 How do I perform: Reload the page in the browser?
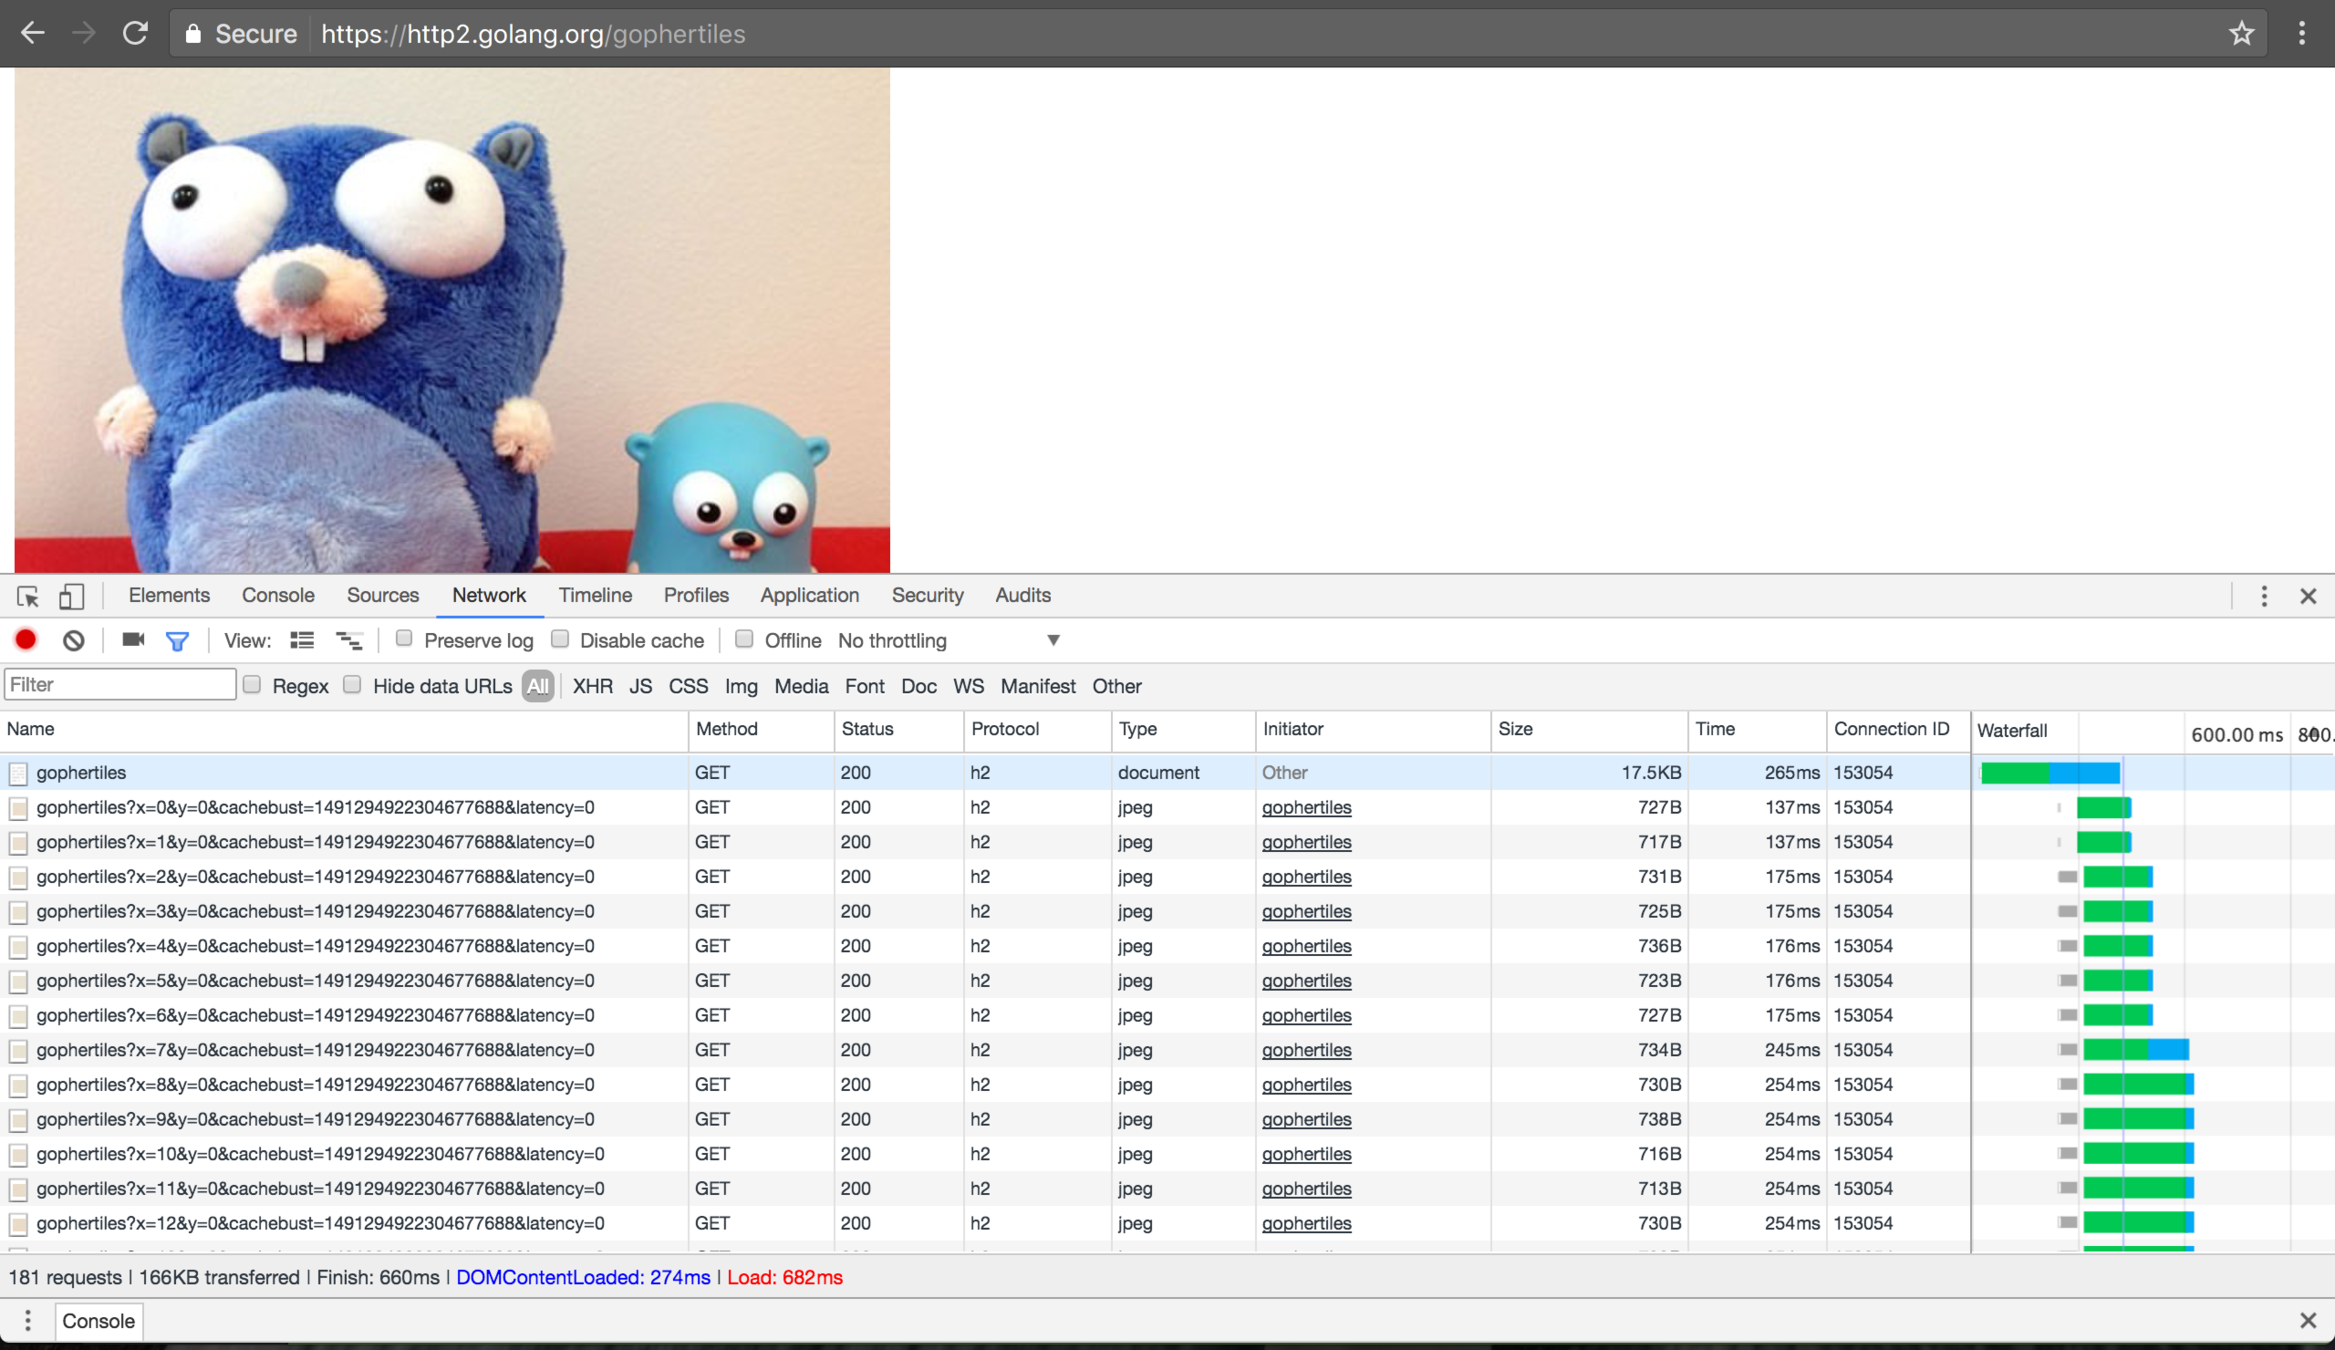[135, 34]
